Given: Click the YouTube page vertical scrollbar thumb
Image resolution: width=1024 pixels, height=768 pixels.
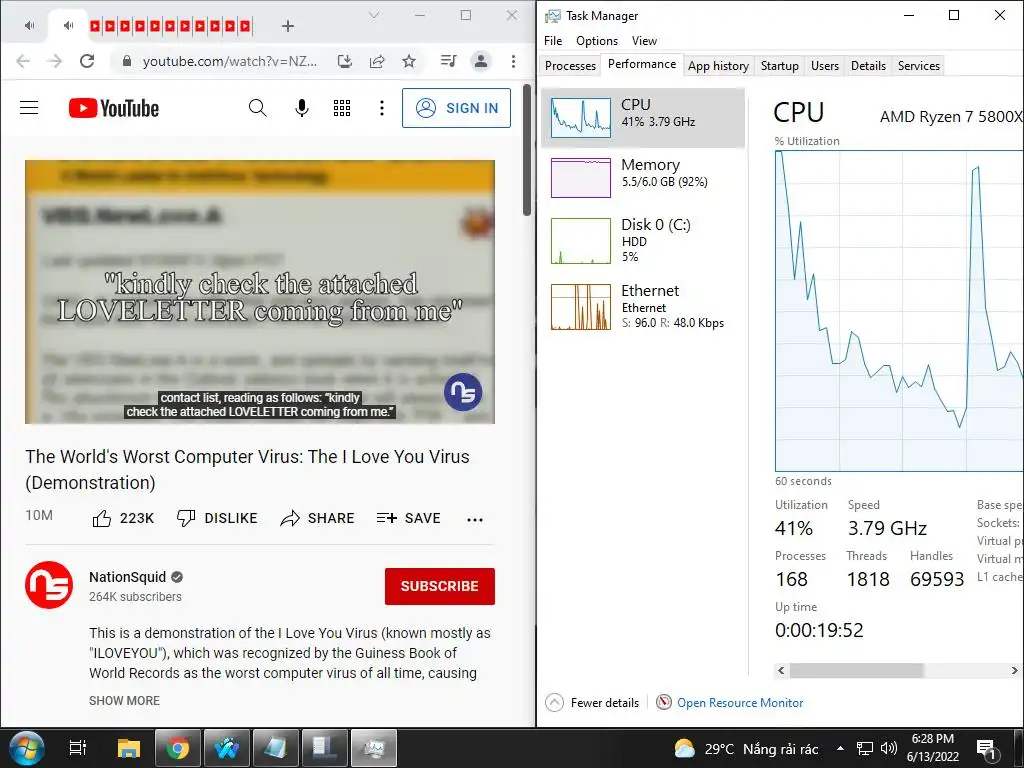Looking at the screenshot, I should 528,151.
